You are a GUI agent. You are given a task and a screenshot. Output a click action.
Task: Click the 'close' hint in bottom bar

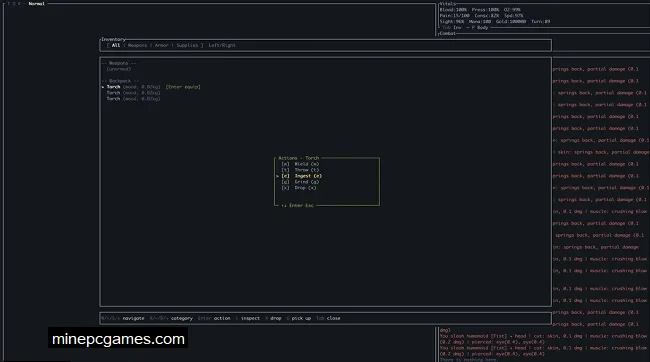(x=333, y=318)
